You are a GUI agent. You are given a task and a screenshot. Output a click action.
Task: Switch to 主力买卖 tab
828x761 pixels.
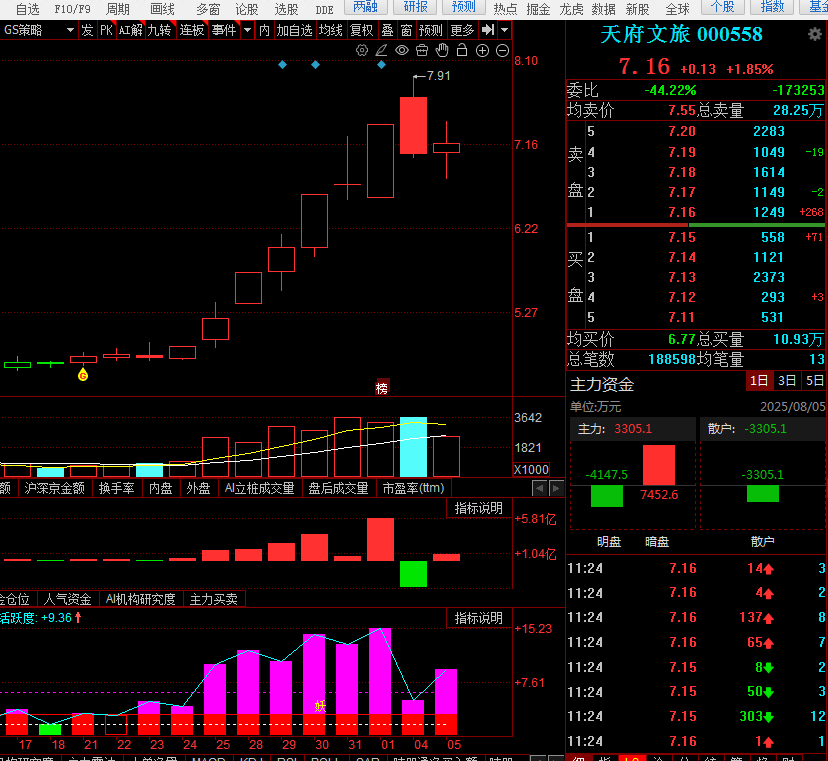pyautogui.click(x=214, y=599)
